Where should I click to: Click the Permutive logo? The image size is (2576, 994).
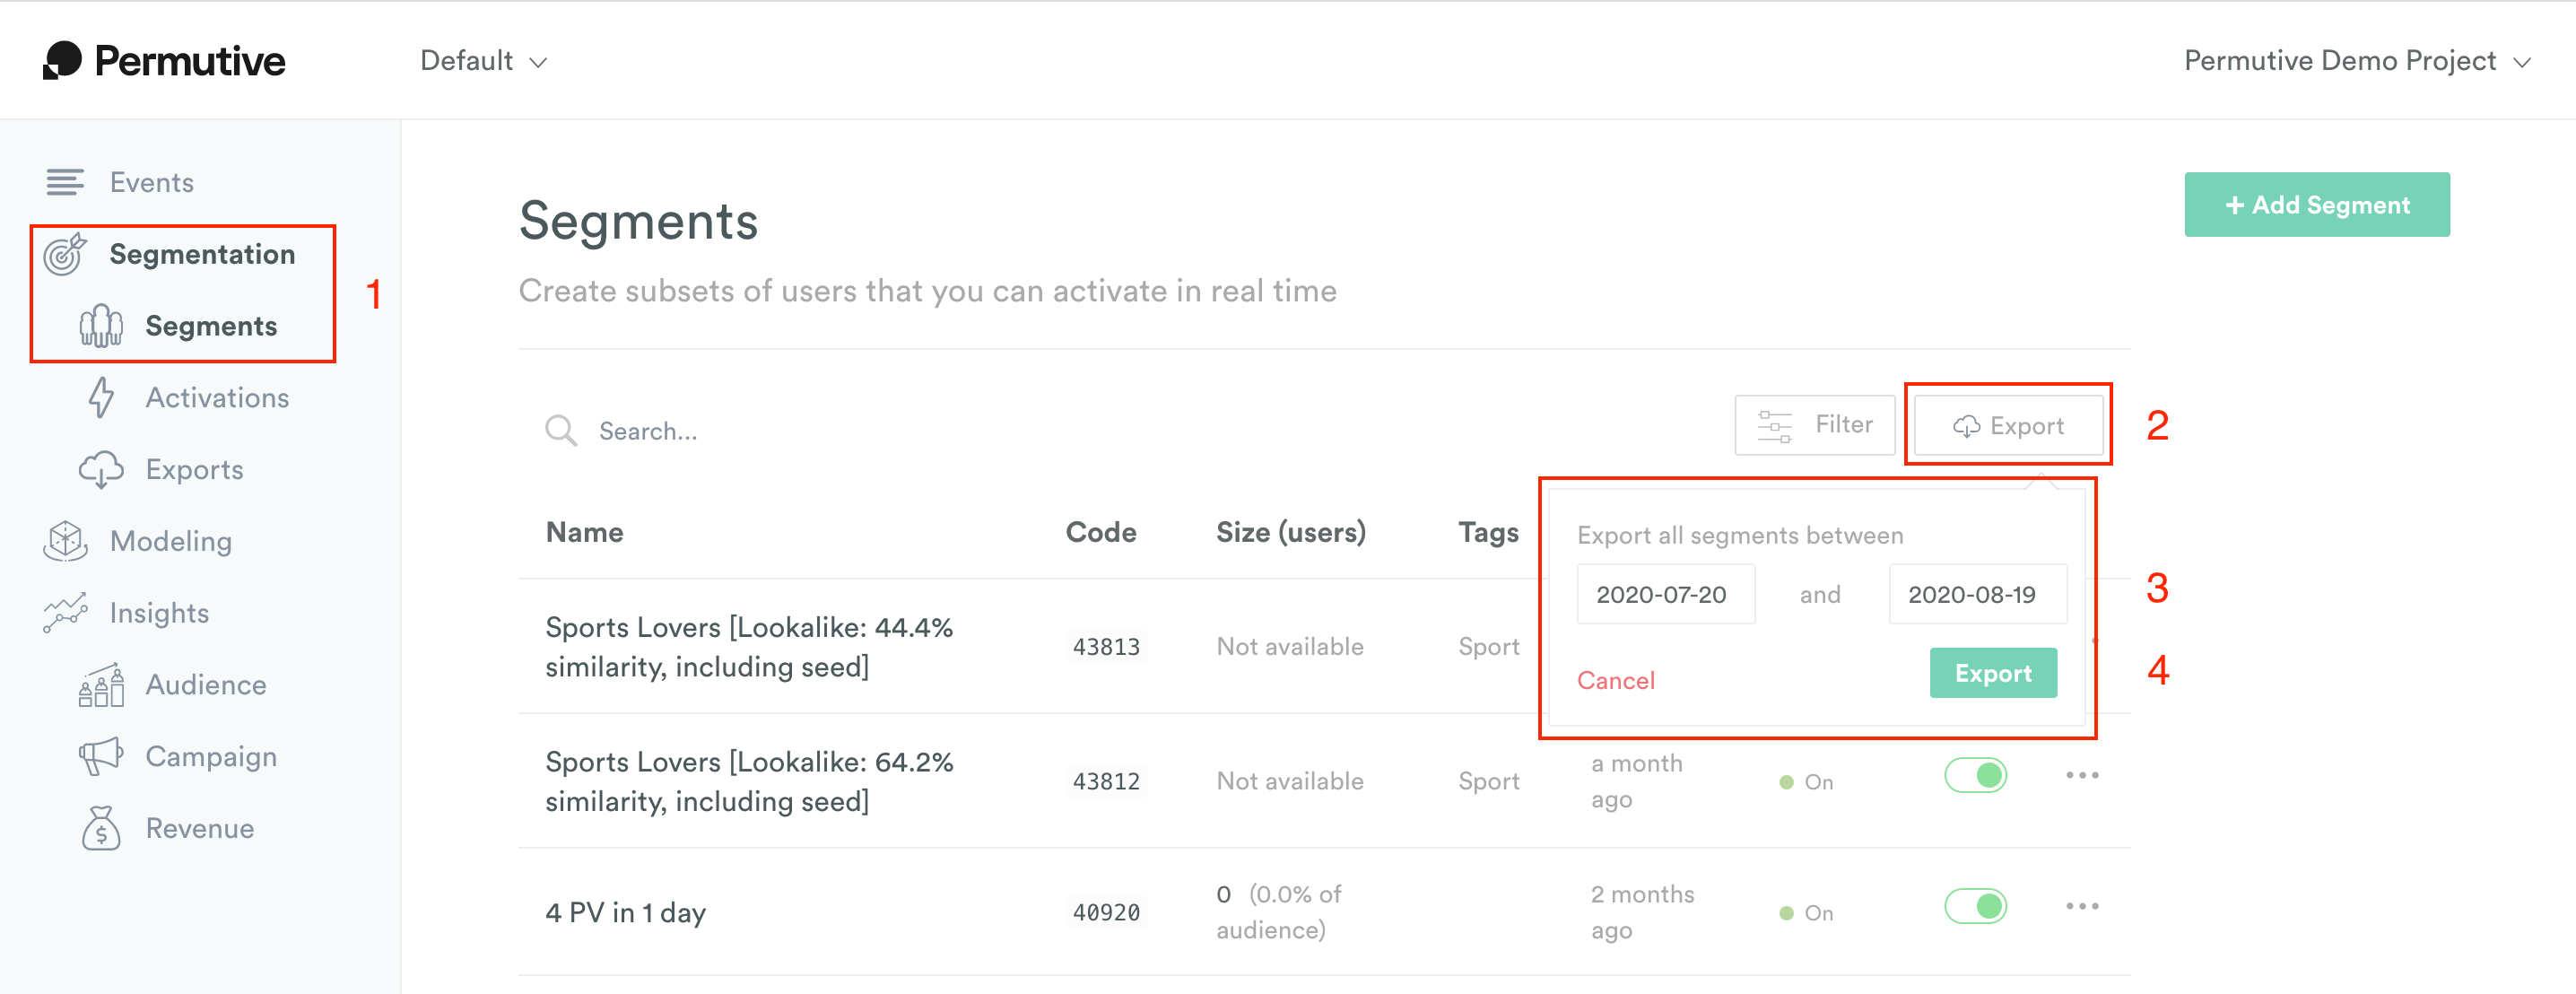pyautogui.click(x=164, y=60)
